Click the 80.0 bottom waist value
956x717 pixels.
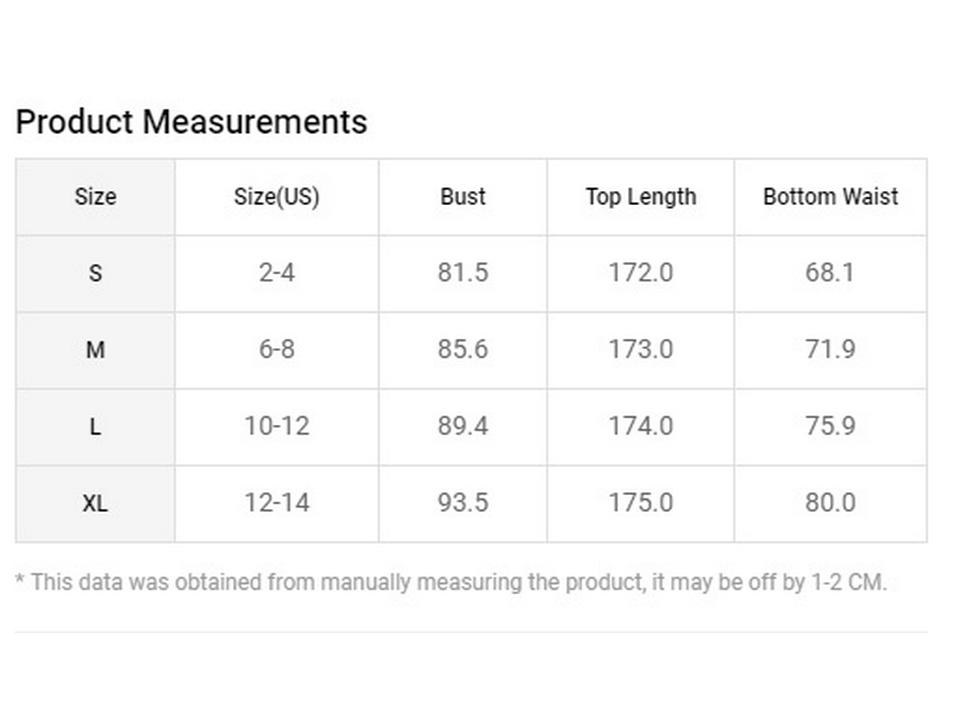830,503
